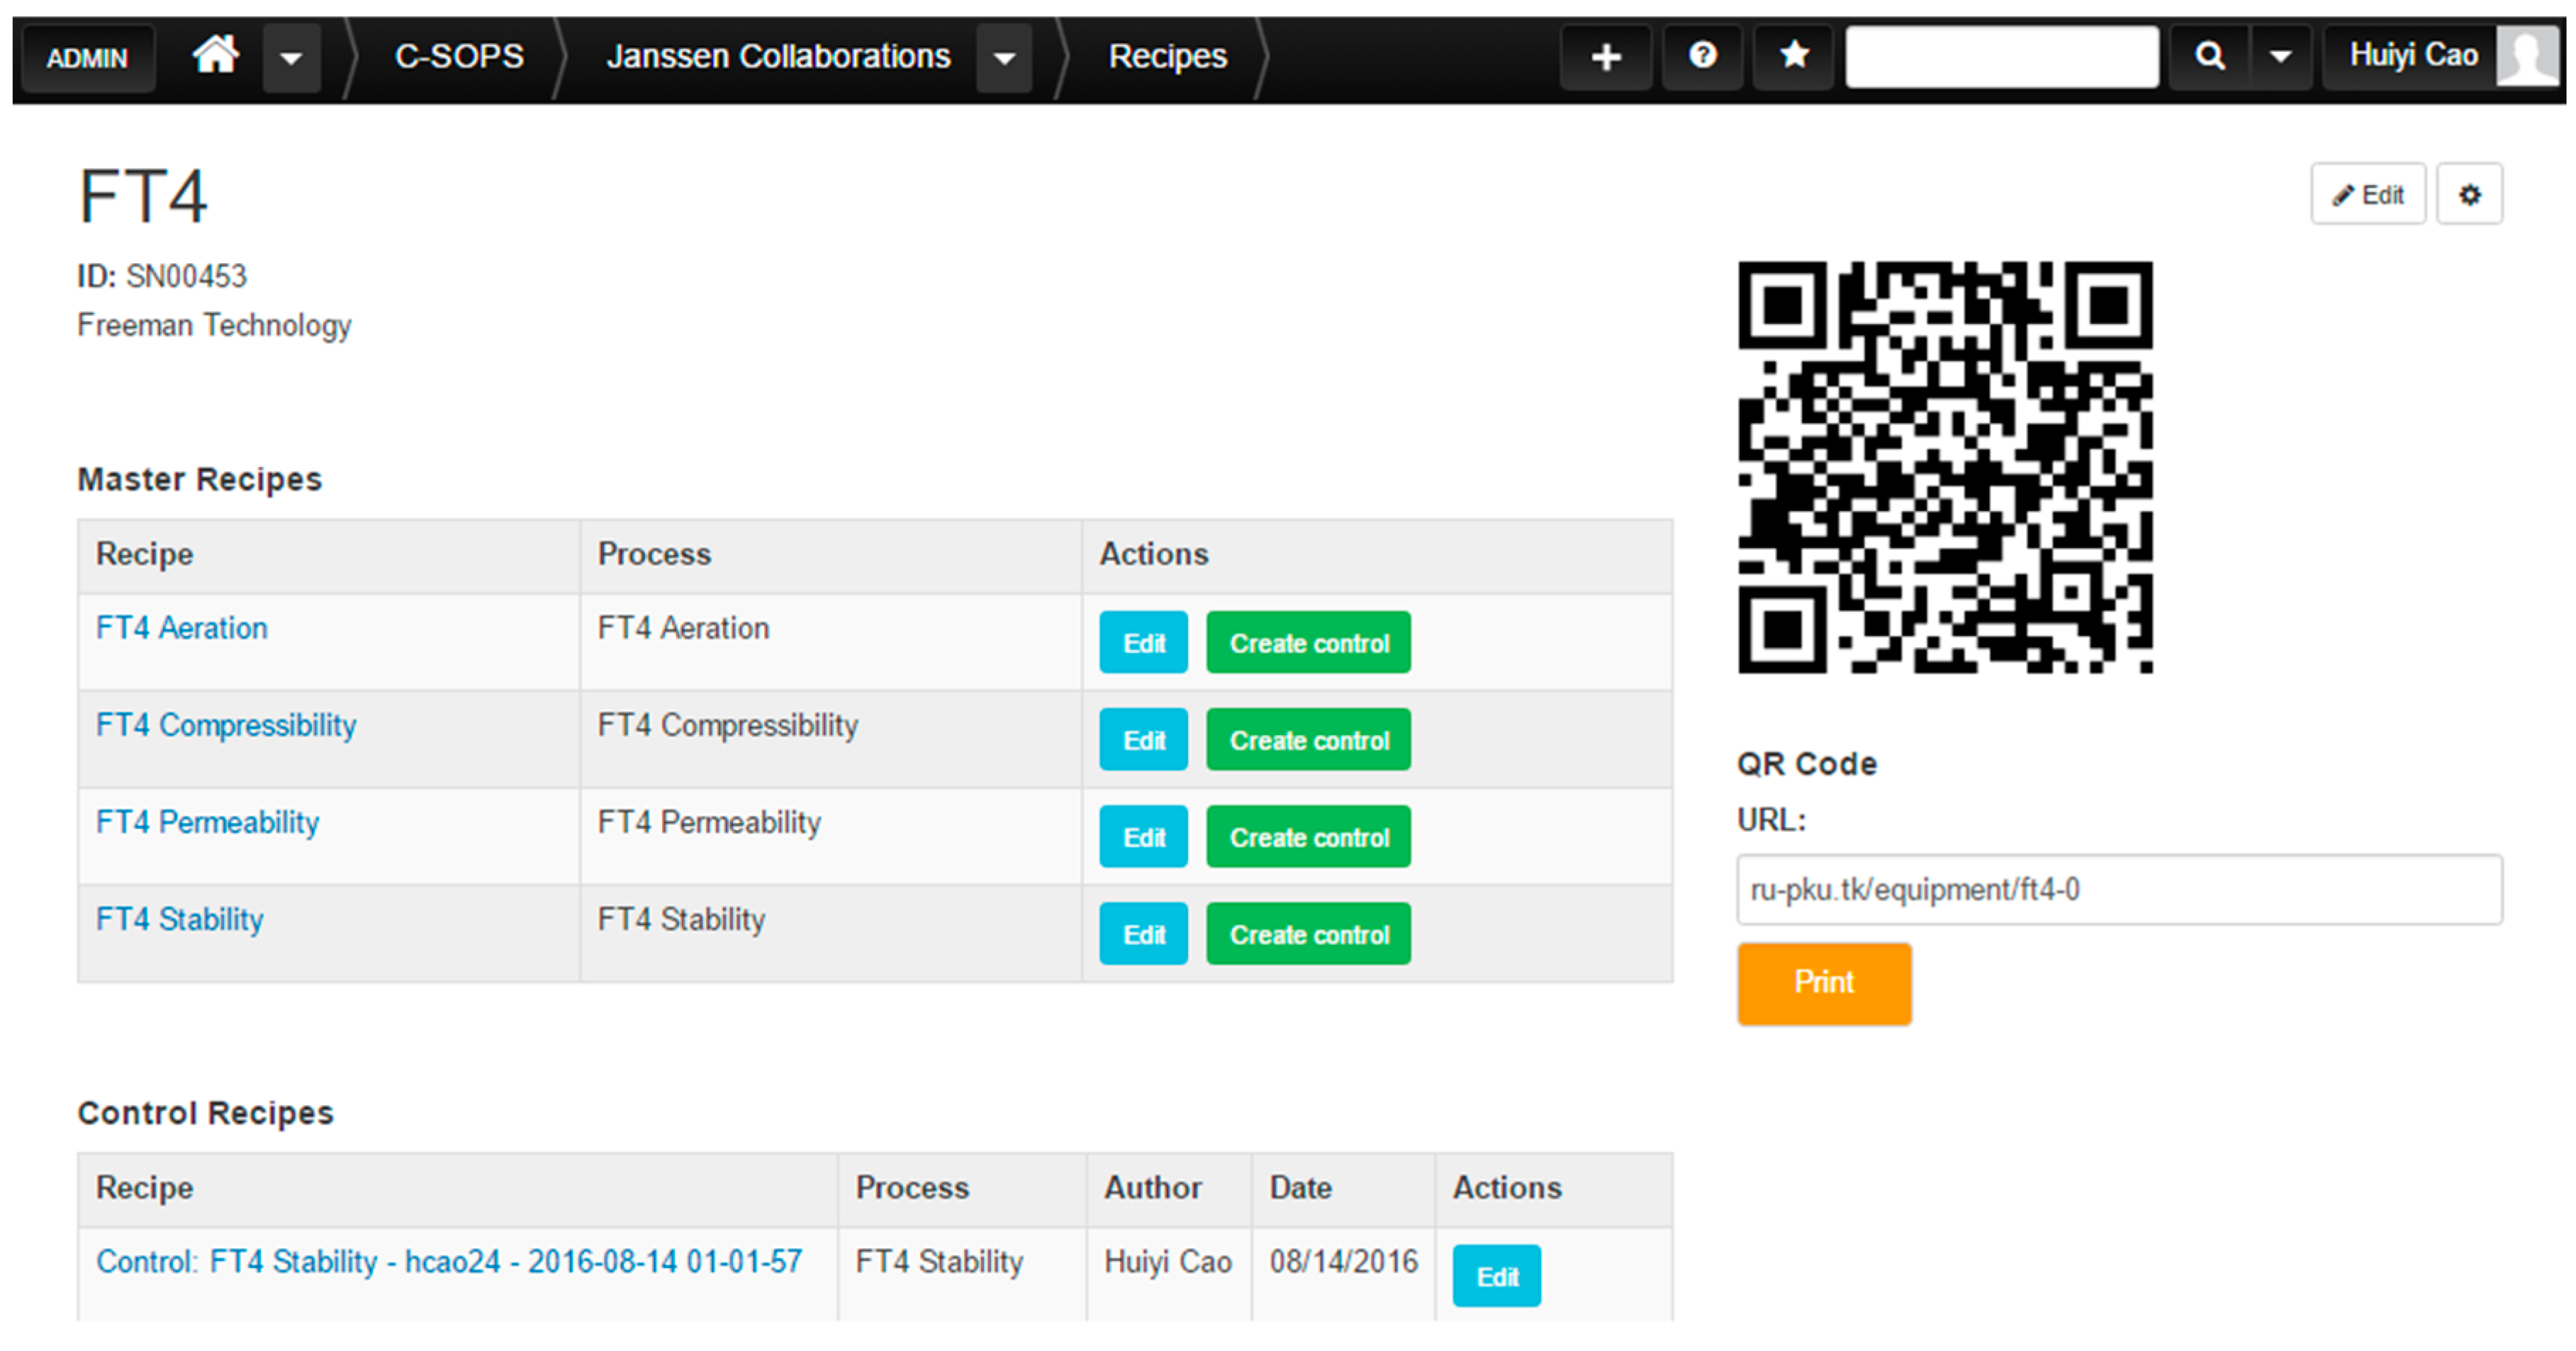Open the ADMIN menu
This screenshot has width=2576, height=1351.
87,58
